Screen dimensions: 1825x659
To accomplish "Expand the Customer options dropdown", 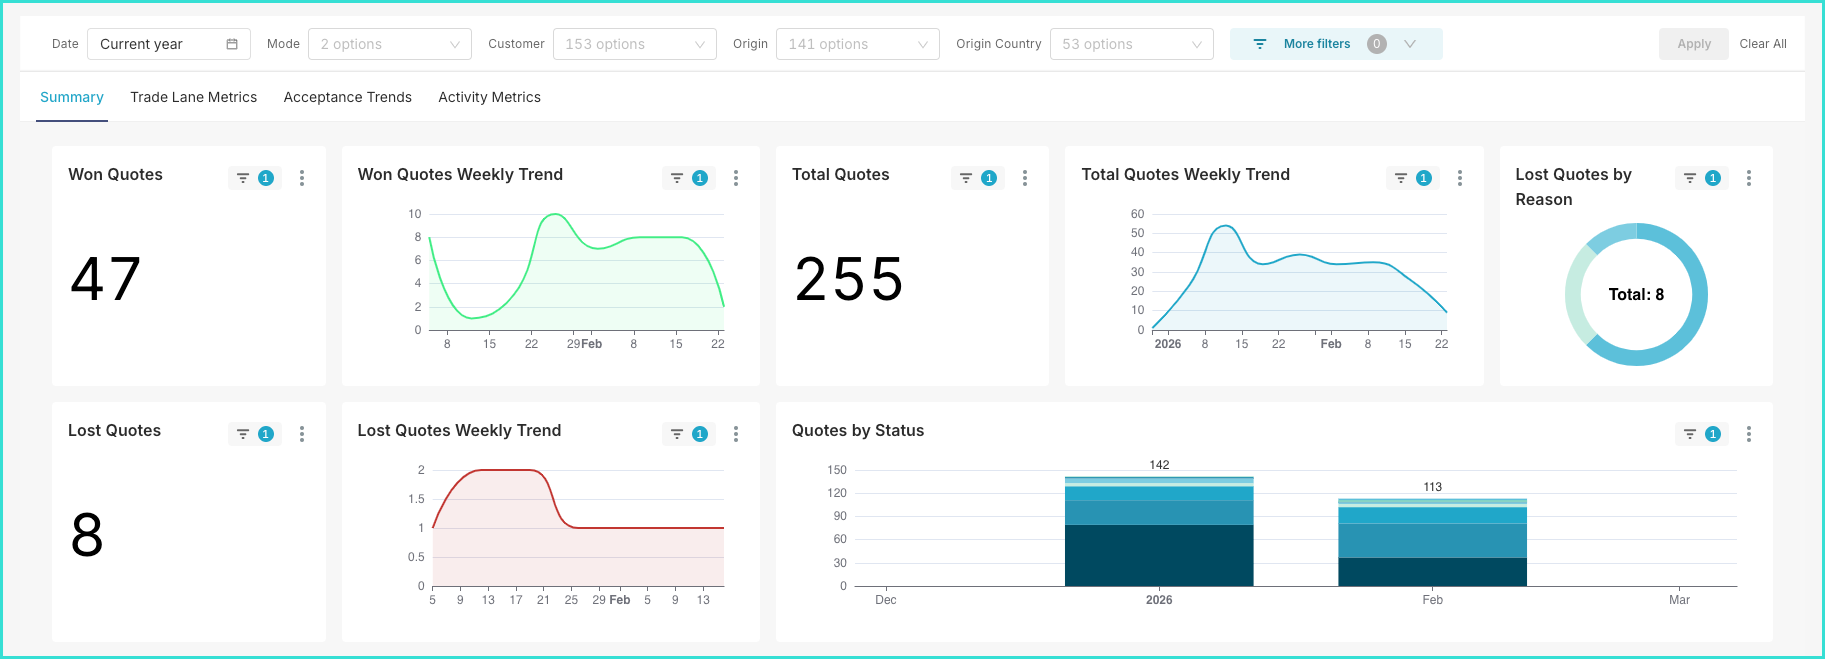I will [634, 44].
